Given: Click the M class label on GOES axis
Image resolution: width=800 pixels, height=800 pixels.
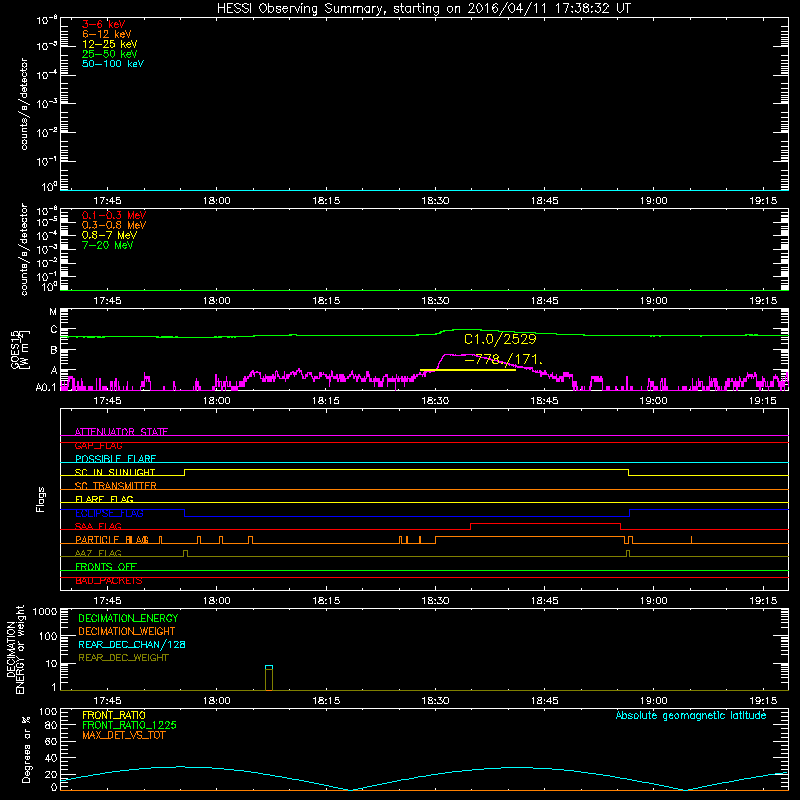Looking at the screenshot, I should point(53,312).
